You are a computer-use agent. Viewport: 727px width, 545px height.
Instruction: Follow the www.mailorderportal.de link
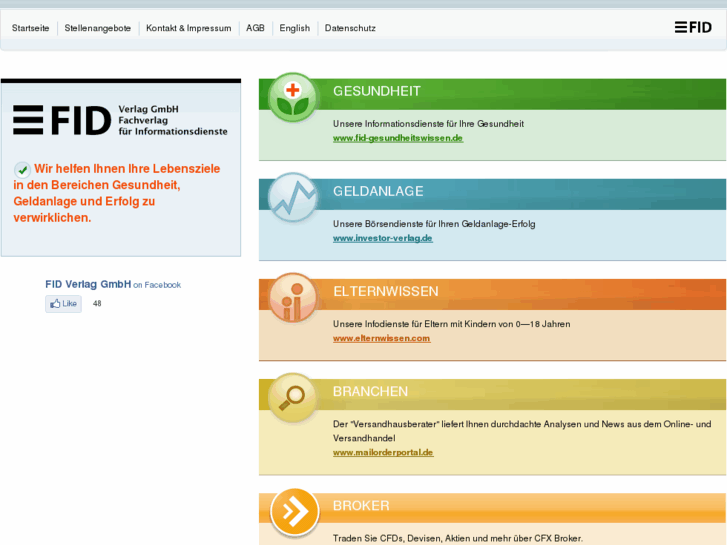383,453
